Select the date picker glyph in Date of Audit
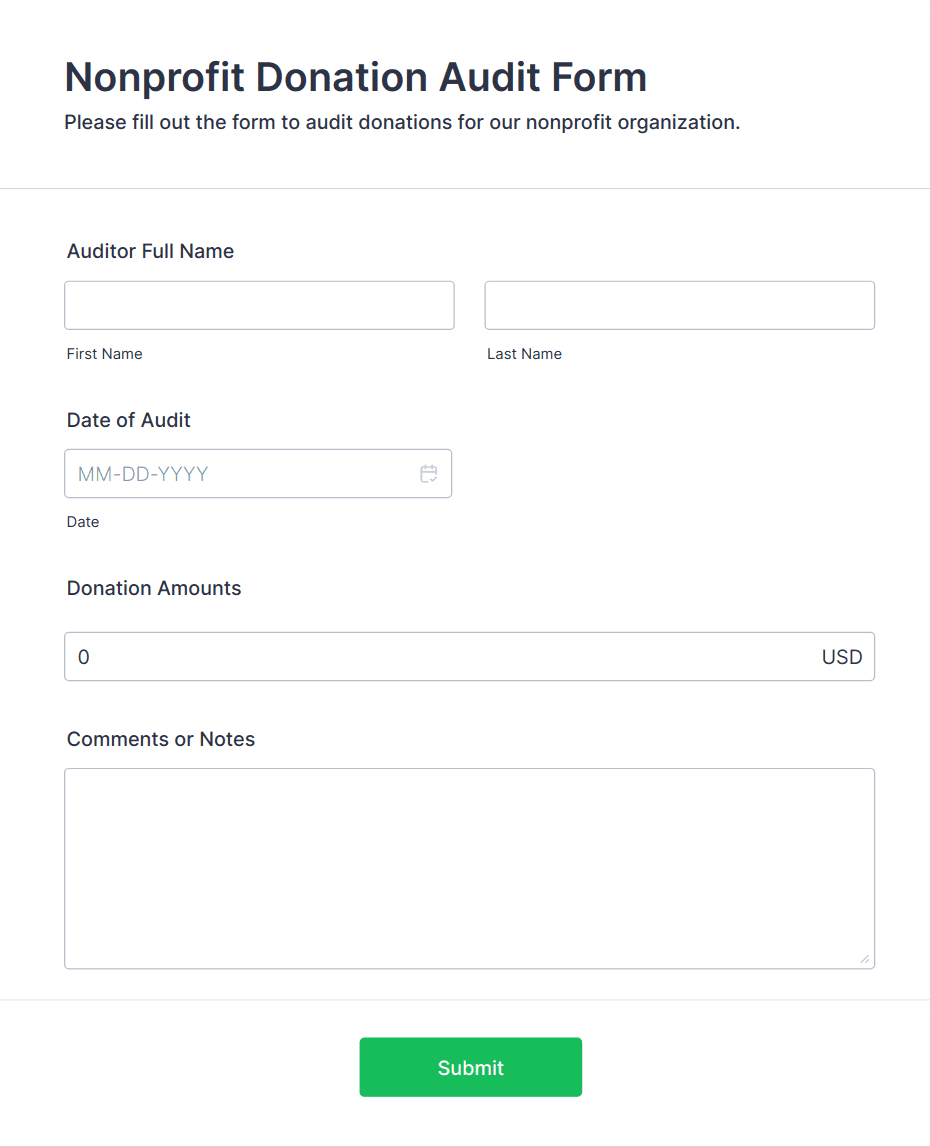This screenshot has width=930, height=1146. pos(429,473)
